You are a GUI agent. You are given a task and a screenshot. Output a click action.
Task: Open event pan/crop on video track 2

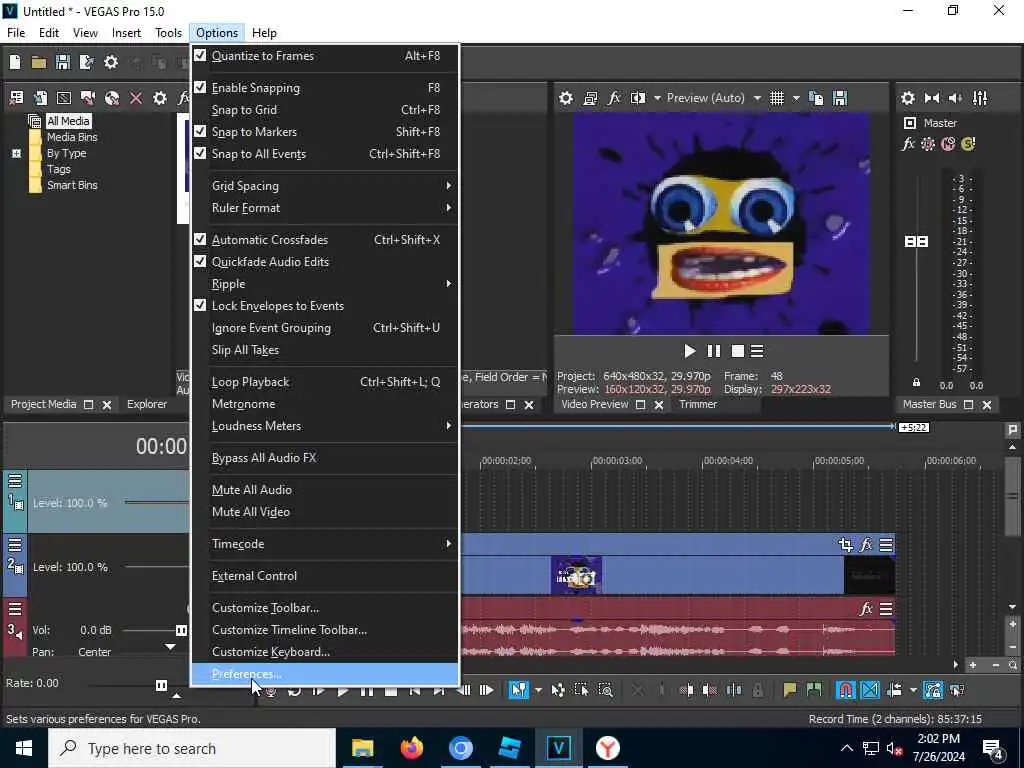pyautogui.click(x=846, y=545)
